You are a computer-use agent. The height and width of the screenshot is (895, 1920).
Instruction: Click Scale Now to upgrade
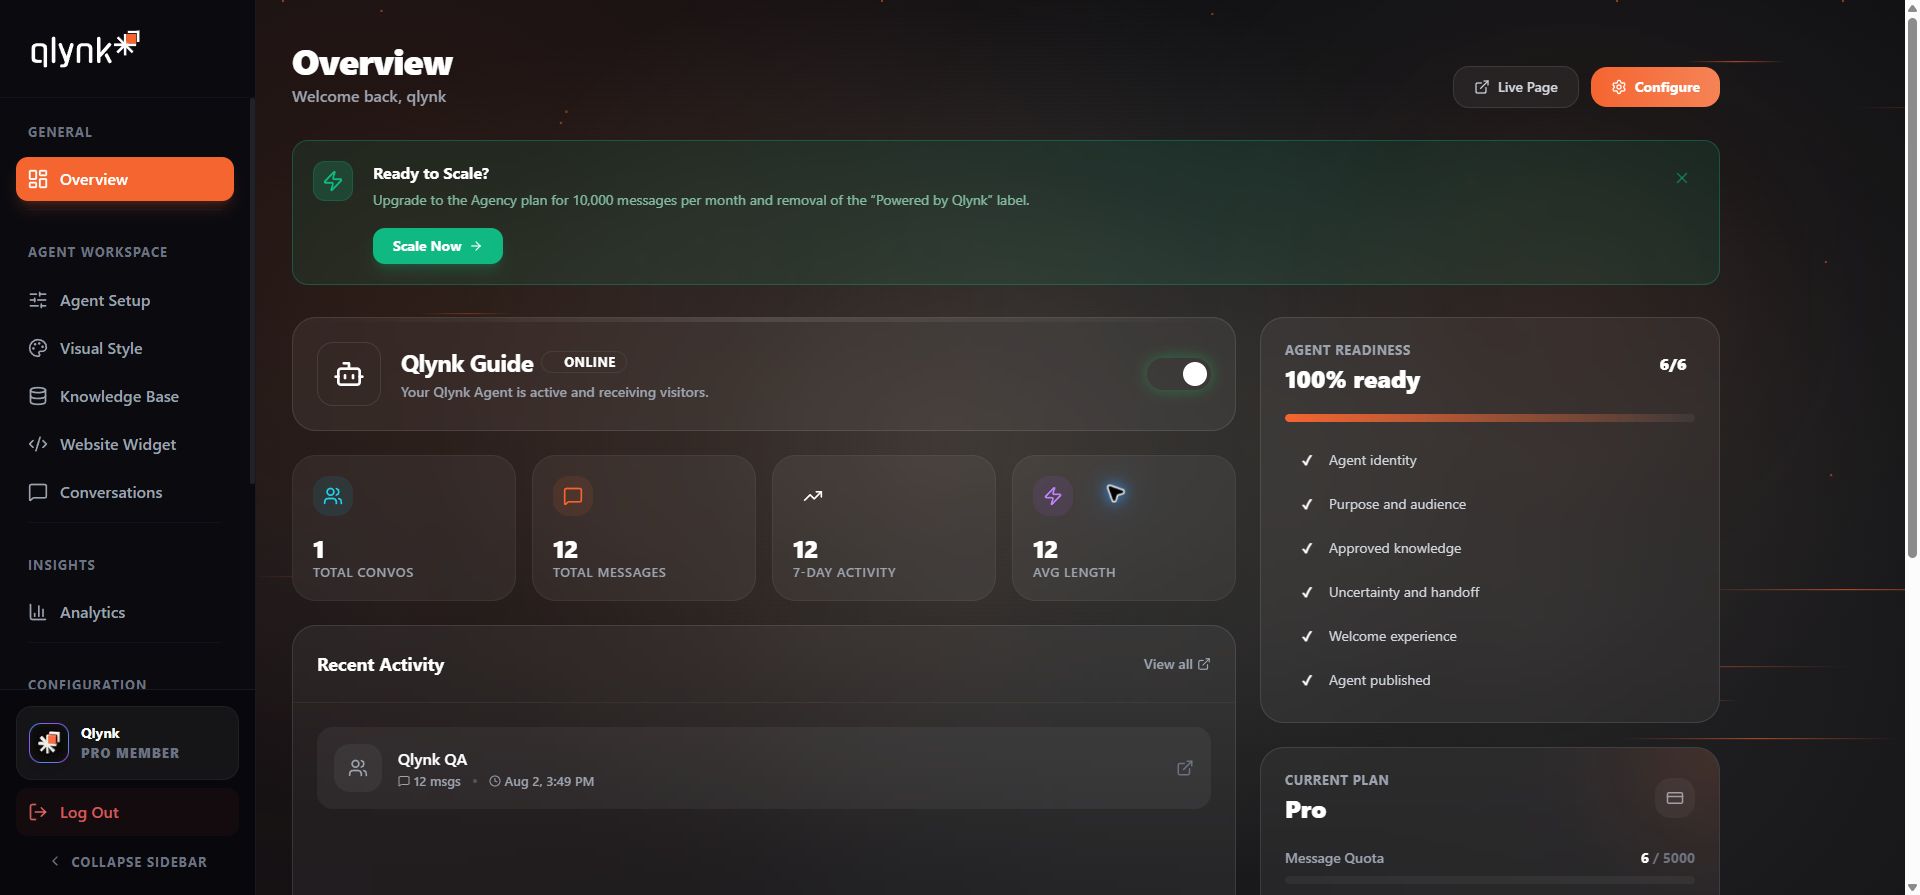coord(438,246)
